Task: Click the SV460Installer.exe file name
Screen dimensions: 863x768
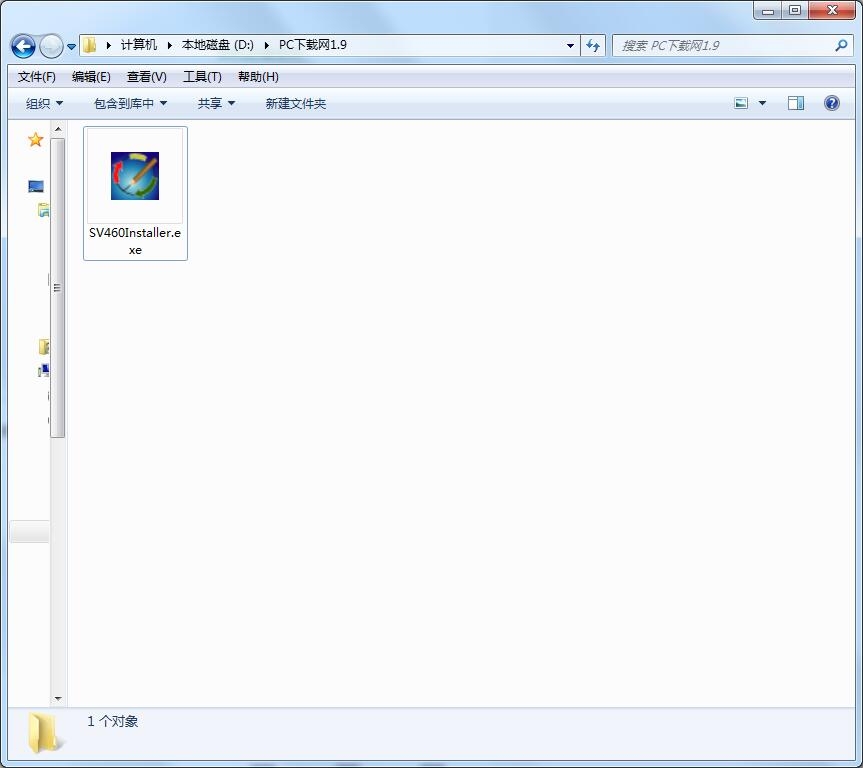Action: pos(135,241)
